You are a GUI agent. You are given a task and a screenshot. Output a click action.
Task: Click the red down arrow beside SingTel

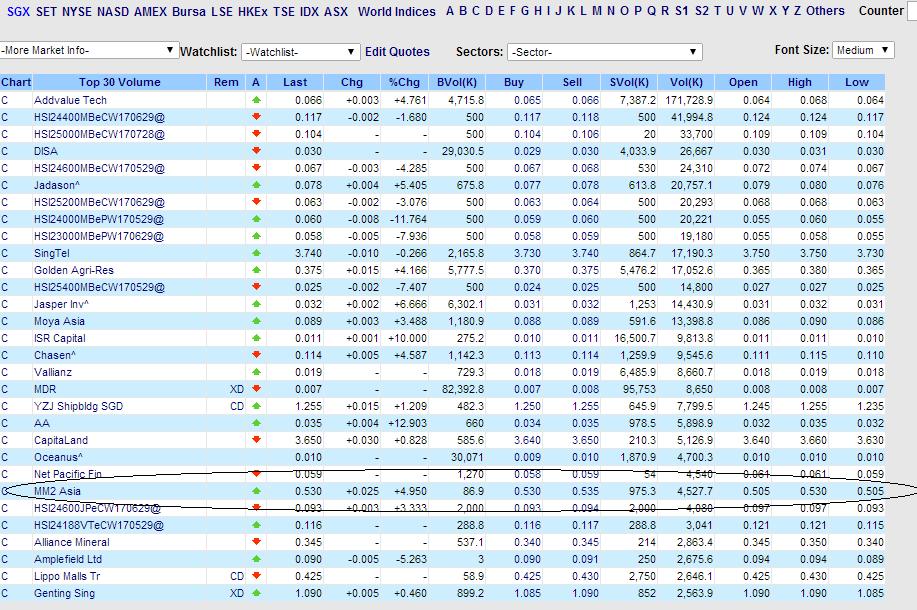click(x=258, y=254)
